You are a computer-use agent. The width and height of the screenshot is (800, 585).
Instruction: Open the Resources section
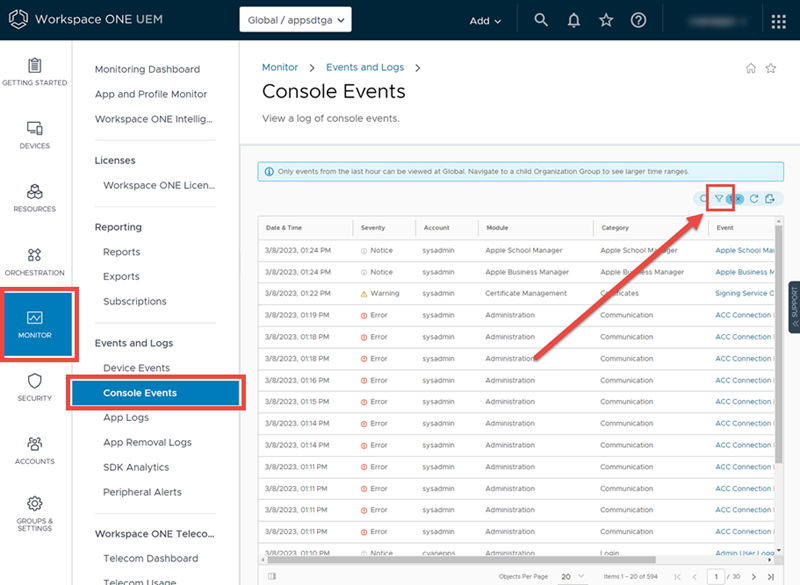(35, 198)
